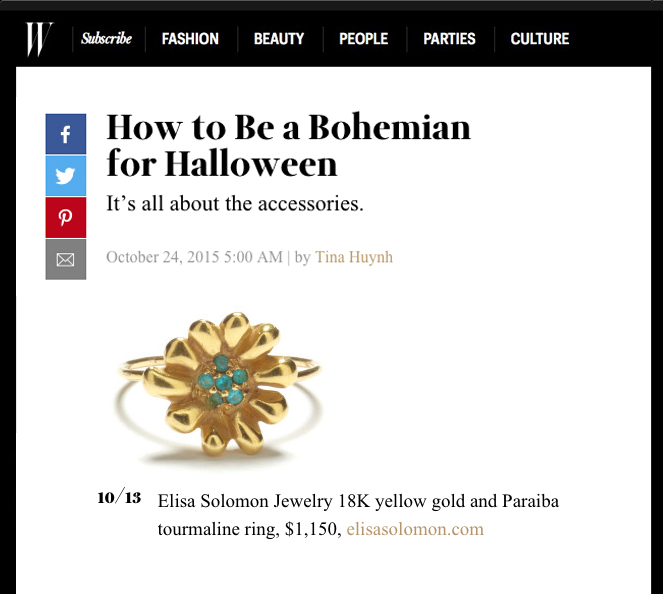
Task: Click the ring price $1,150 text
Action: [x=308, y=529]
